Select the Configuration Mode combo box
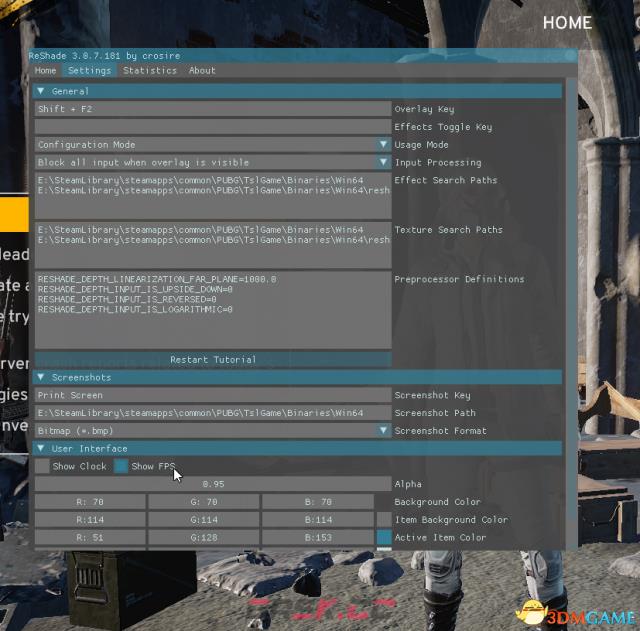640x631 pixels. 213,144
